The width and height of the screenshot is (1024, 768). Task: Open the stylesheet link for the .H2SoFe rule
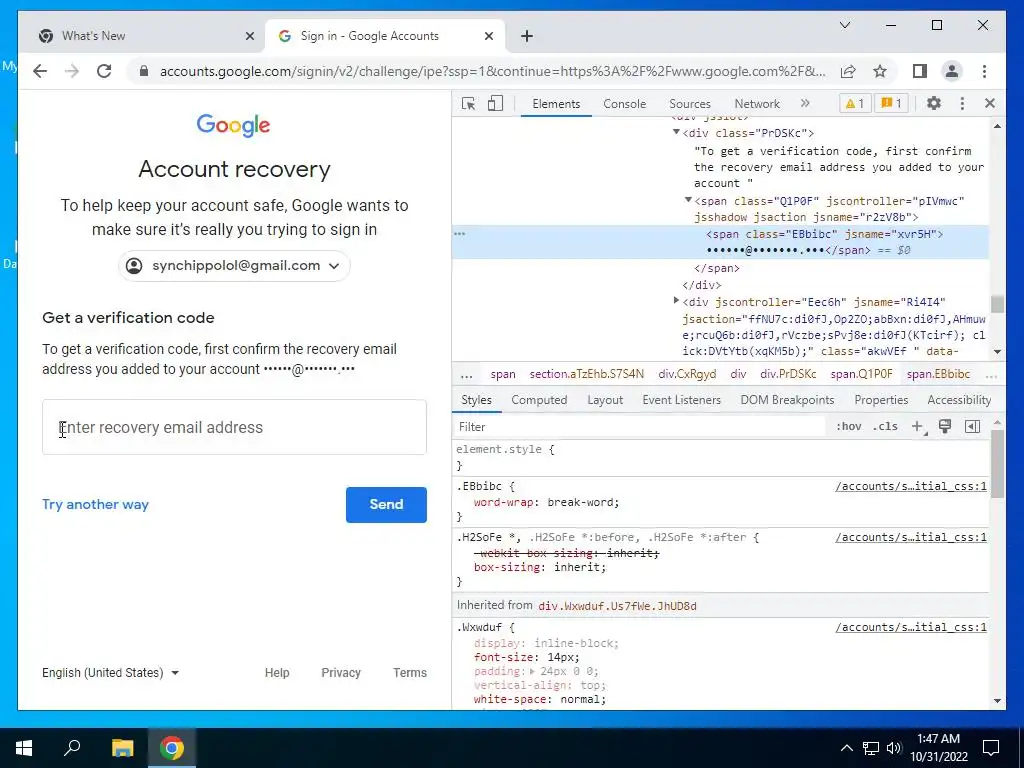tap(911, 537)
